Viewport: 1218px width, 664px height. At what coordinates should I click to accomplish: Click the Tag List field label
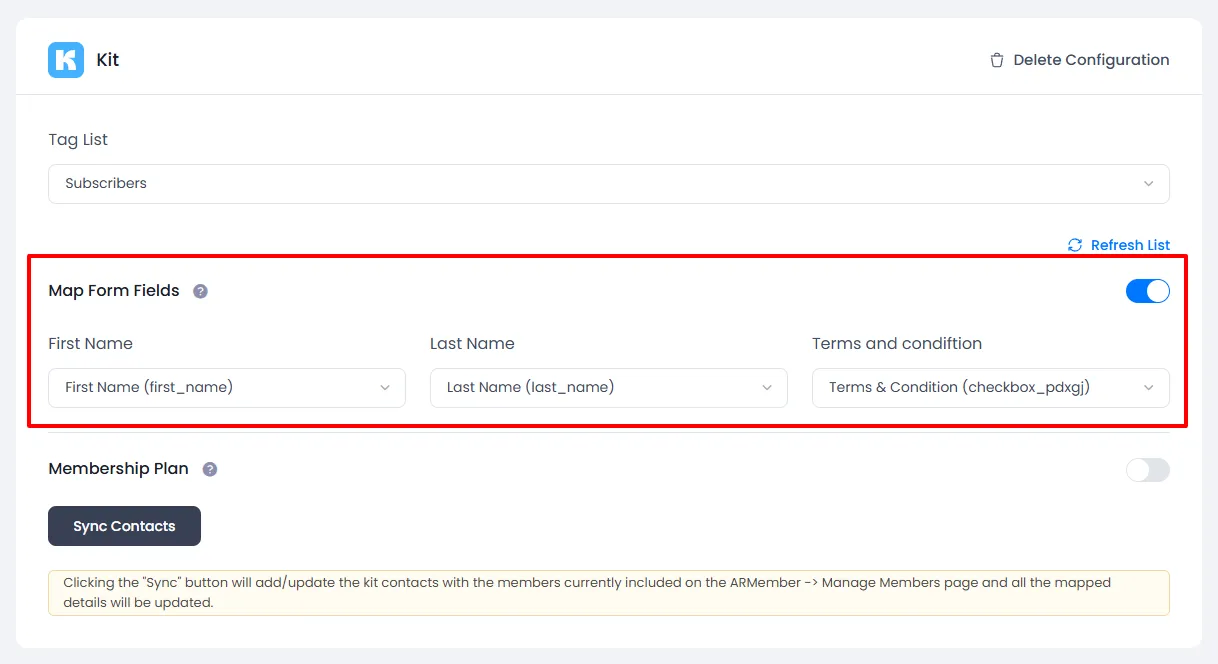pos(78,140)
